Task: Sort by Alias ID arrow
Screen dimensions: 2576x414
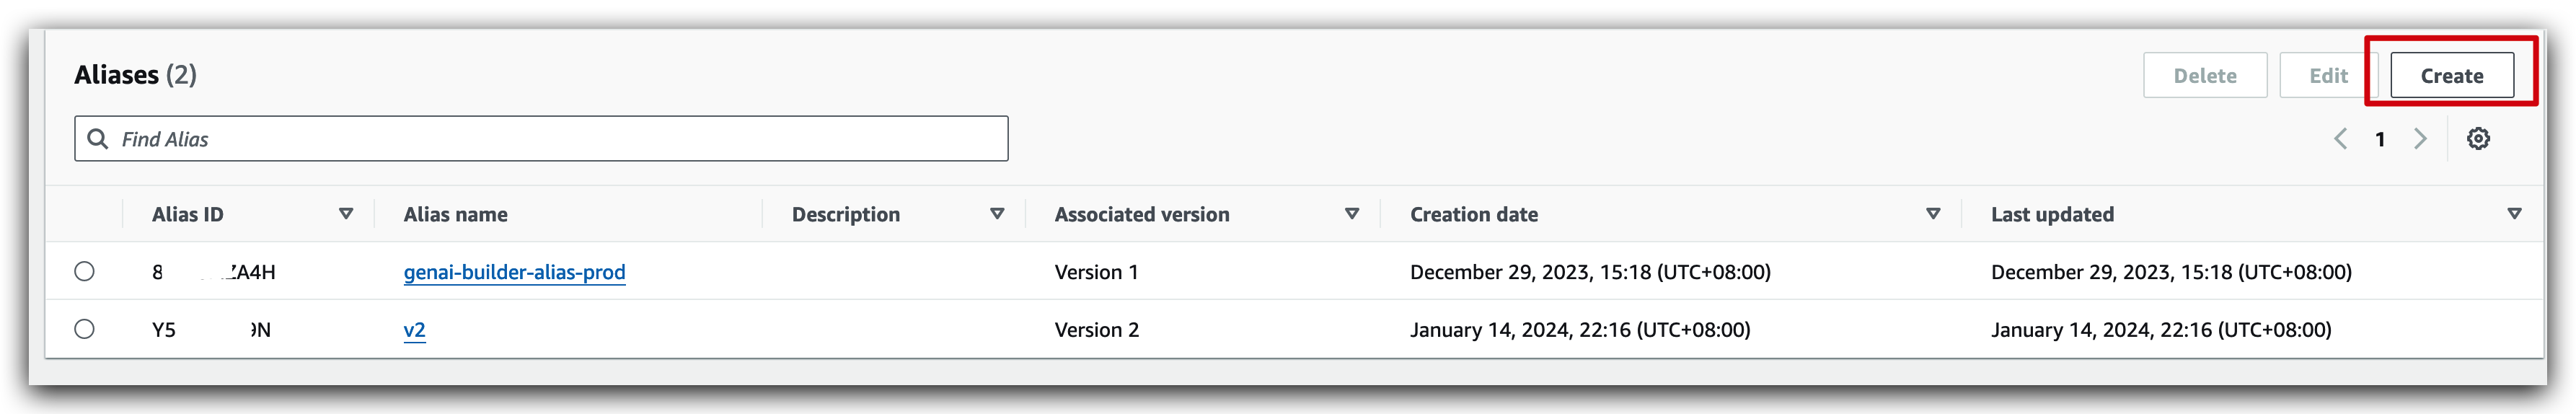Action: (x=346, y=214)
